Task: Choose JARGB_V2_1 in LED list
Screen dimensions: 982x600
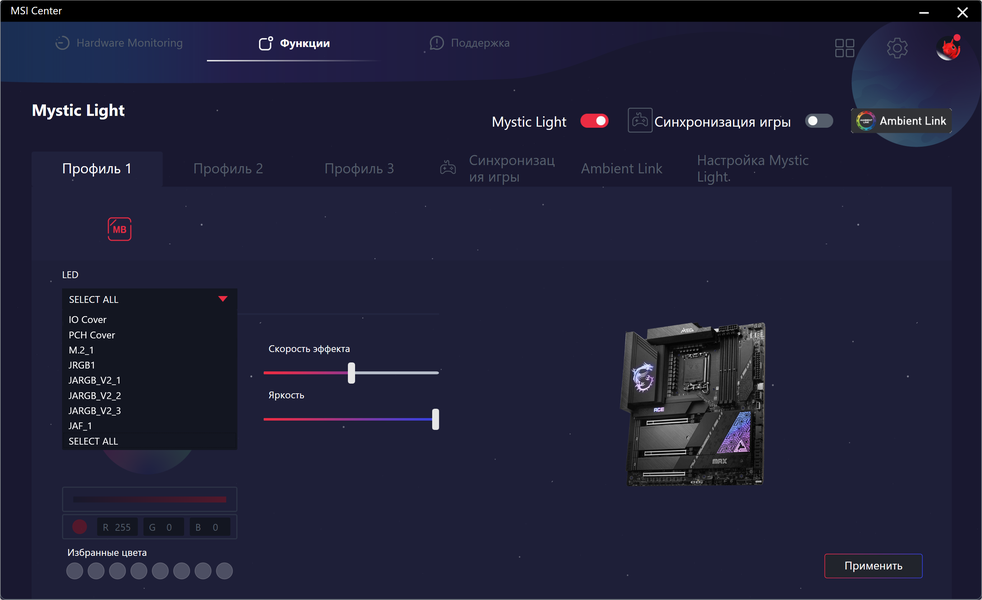Action: tap(149, 380)
